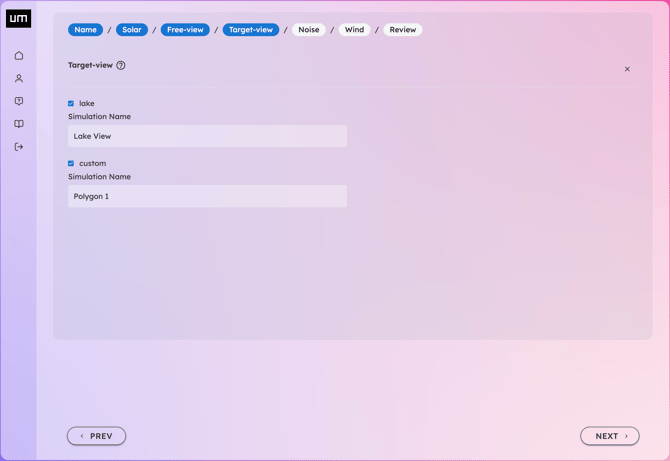This screenshot has width=670, height=461.
Task: Uncheck the lake checkbox
Action: 71,103
